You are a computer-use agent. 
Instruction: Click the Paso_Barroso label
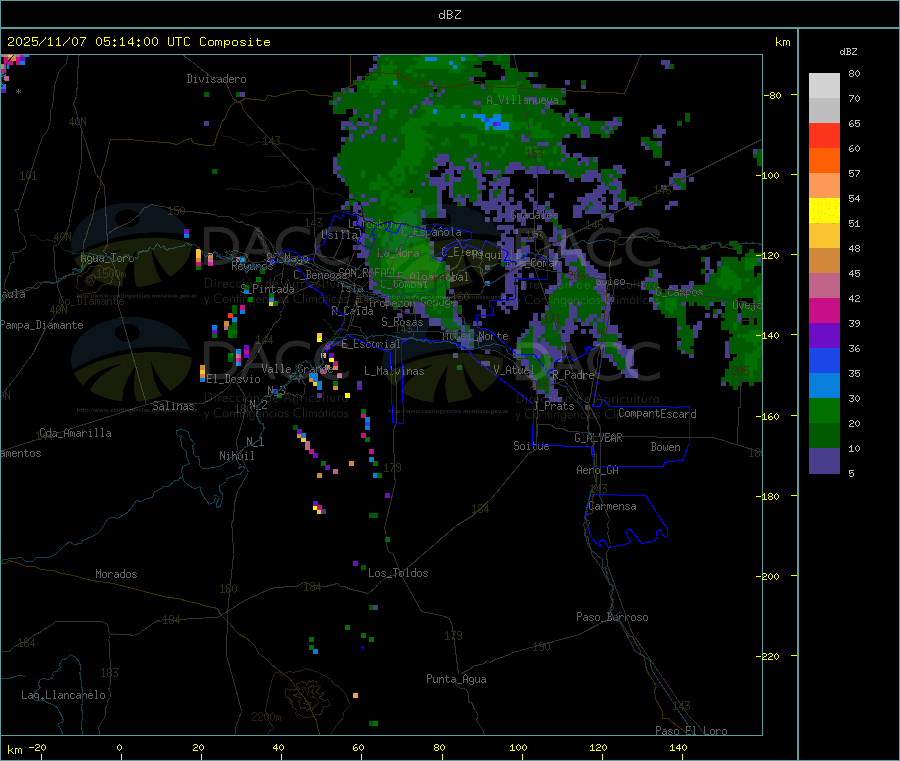point(612,617)
